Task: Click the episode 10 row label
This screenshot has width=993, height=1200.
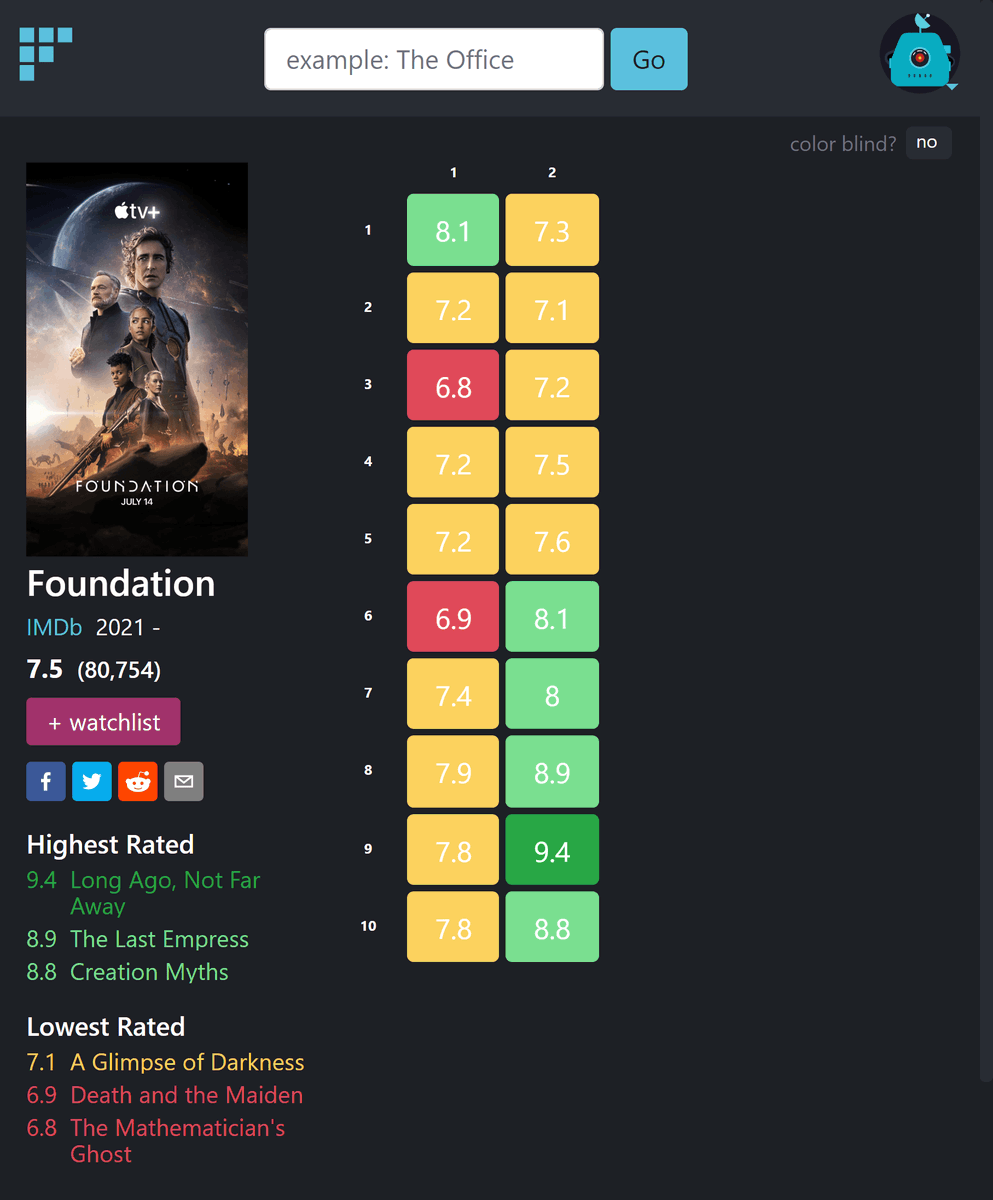Action: click(368, 926)
